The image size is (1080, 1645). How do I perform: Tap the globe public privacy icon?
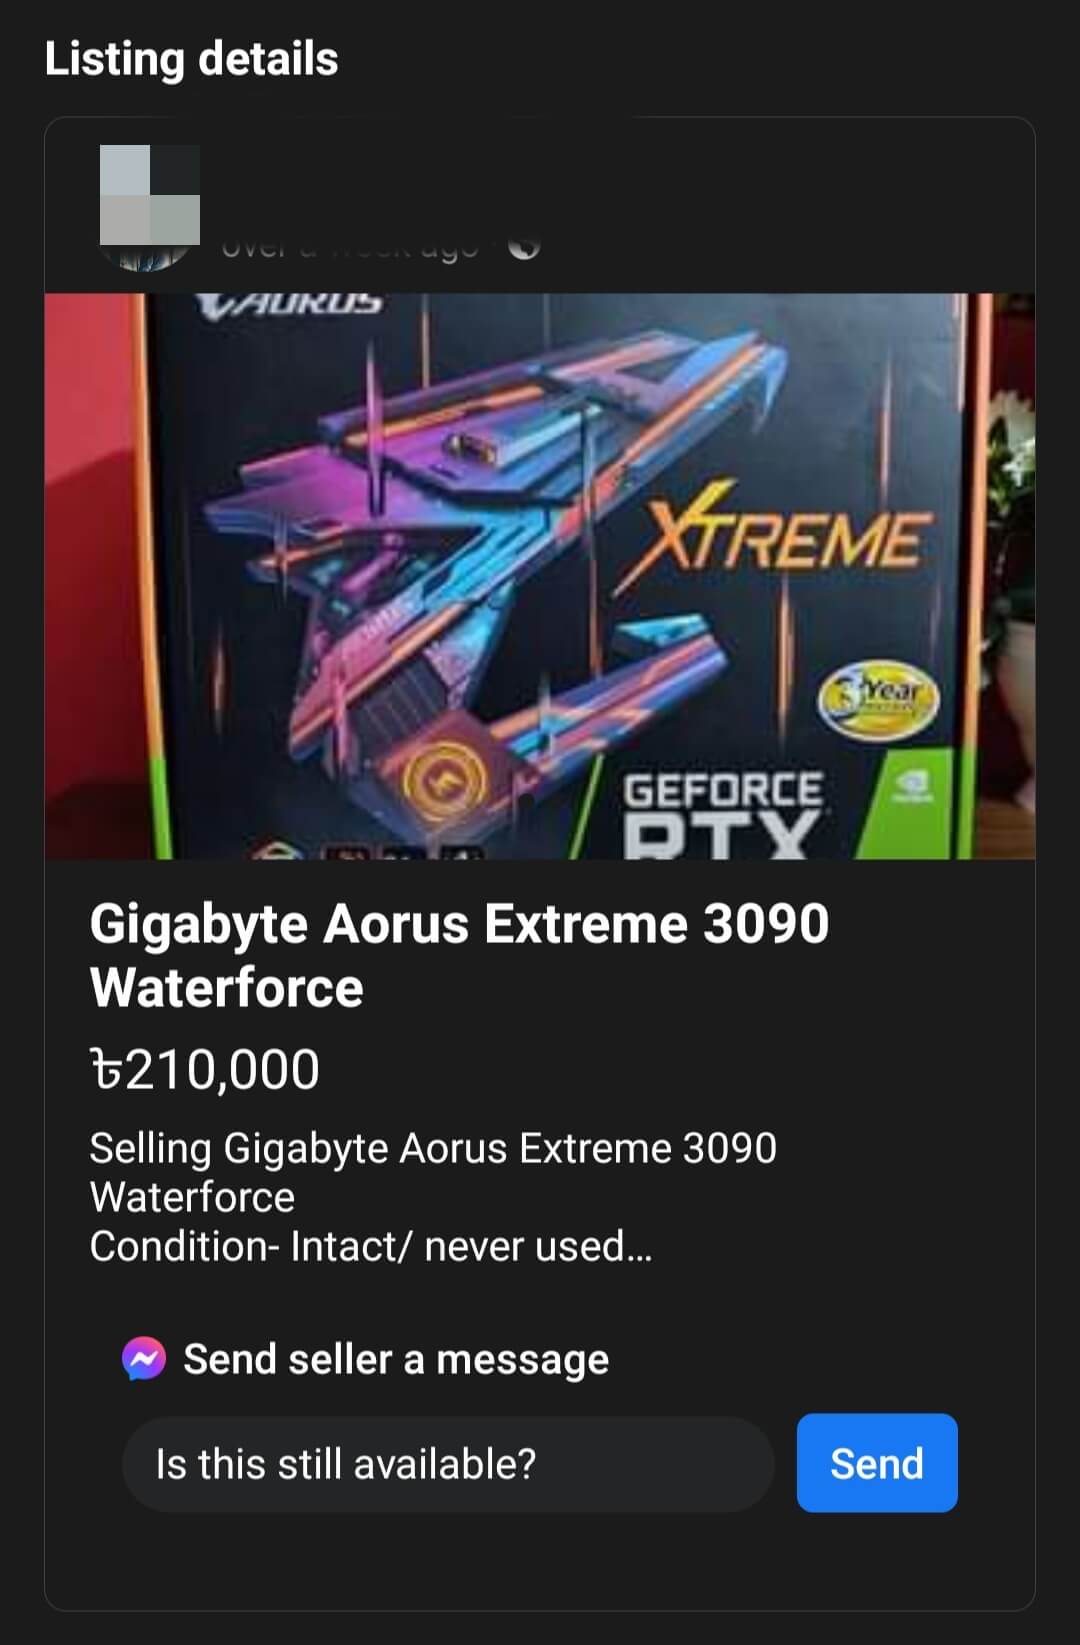tap(524, 247)
